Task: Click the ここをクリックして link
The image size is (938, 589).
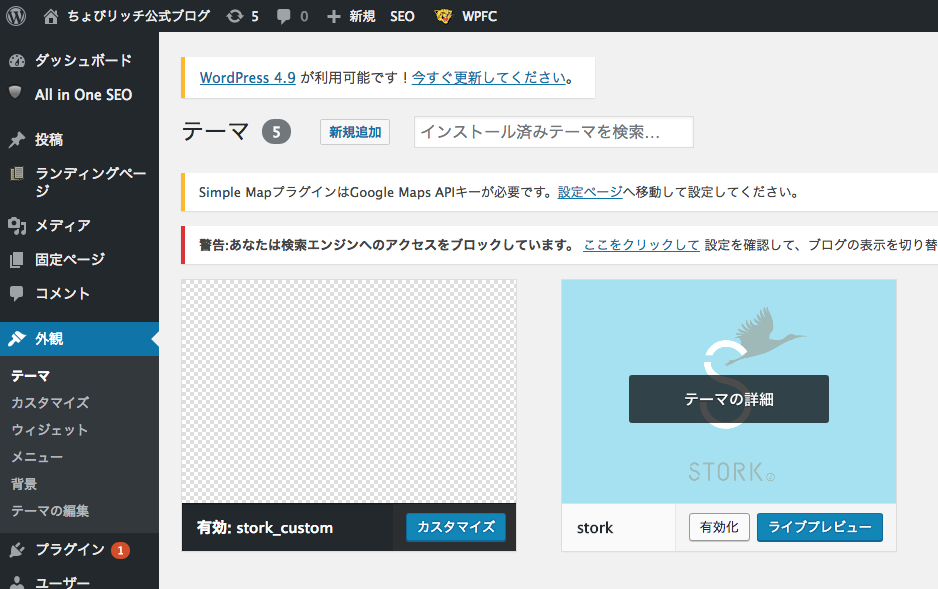Action: (x=641, y=245)
